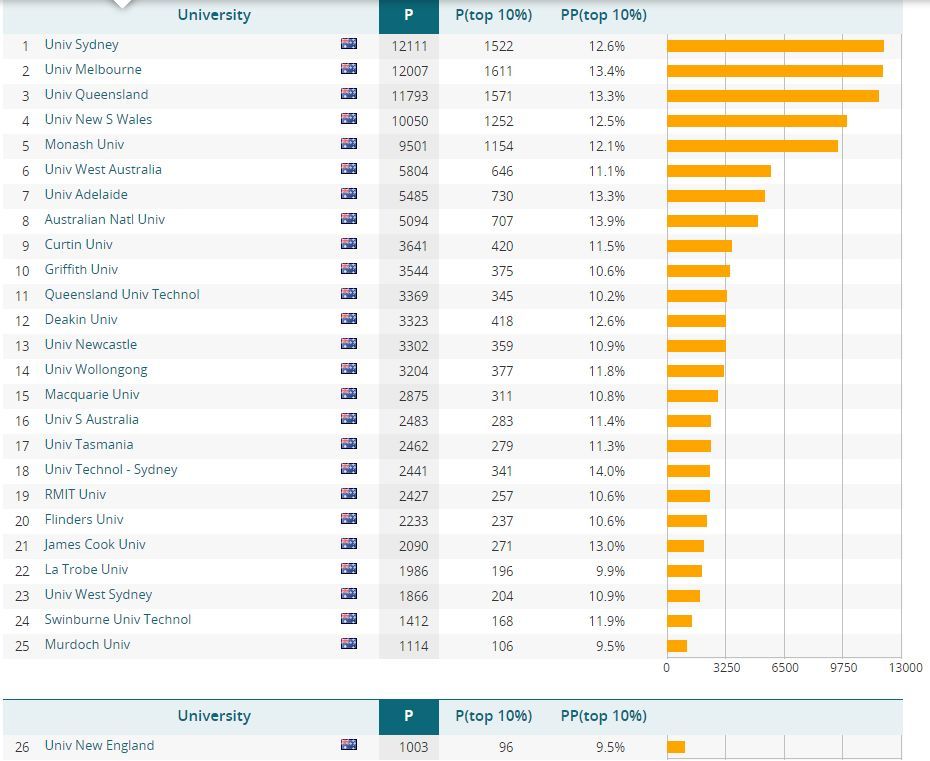
Task: Click the flag icon beside Univ Newcastle
Action: click(349, 343)
